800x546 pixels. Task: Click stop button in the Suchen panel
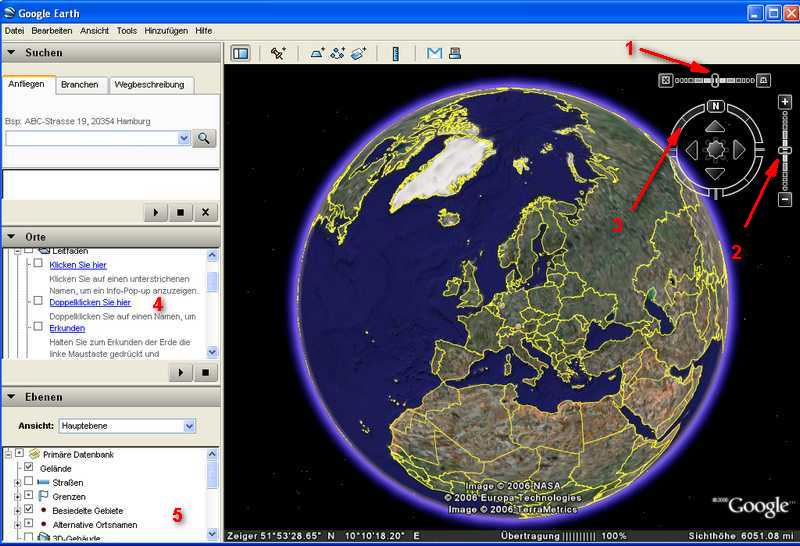[x=181, y=212]
